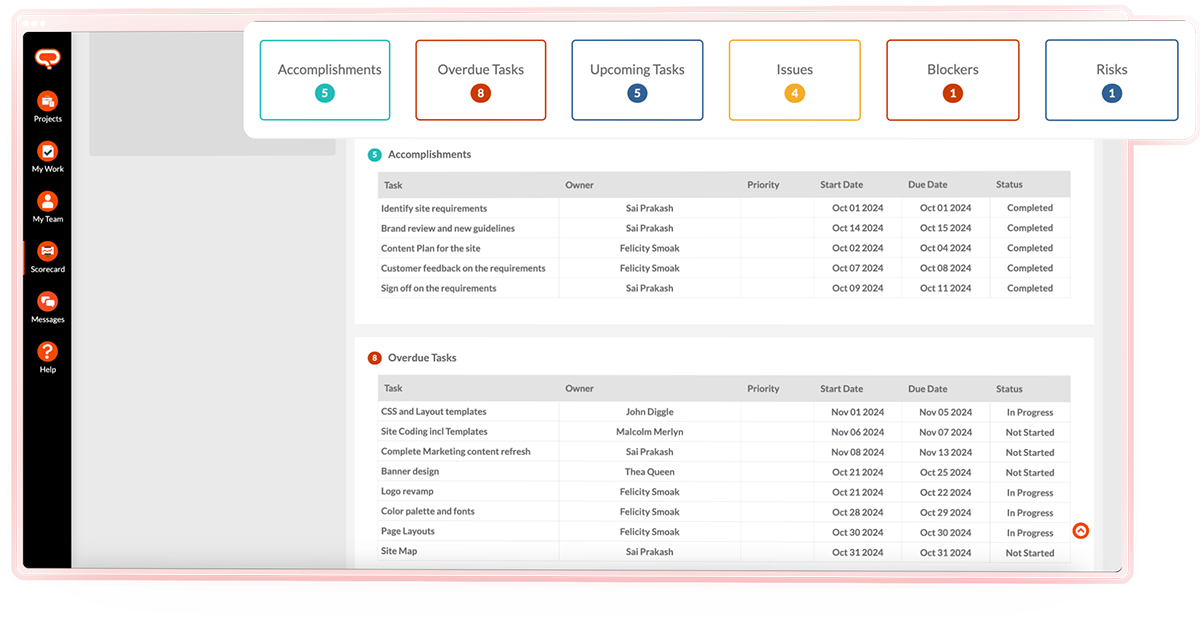Click the Priority header in Accomplishments table
The image size is (1200, 617).
[763, 185]
